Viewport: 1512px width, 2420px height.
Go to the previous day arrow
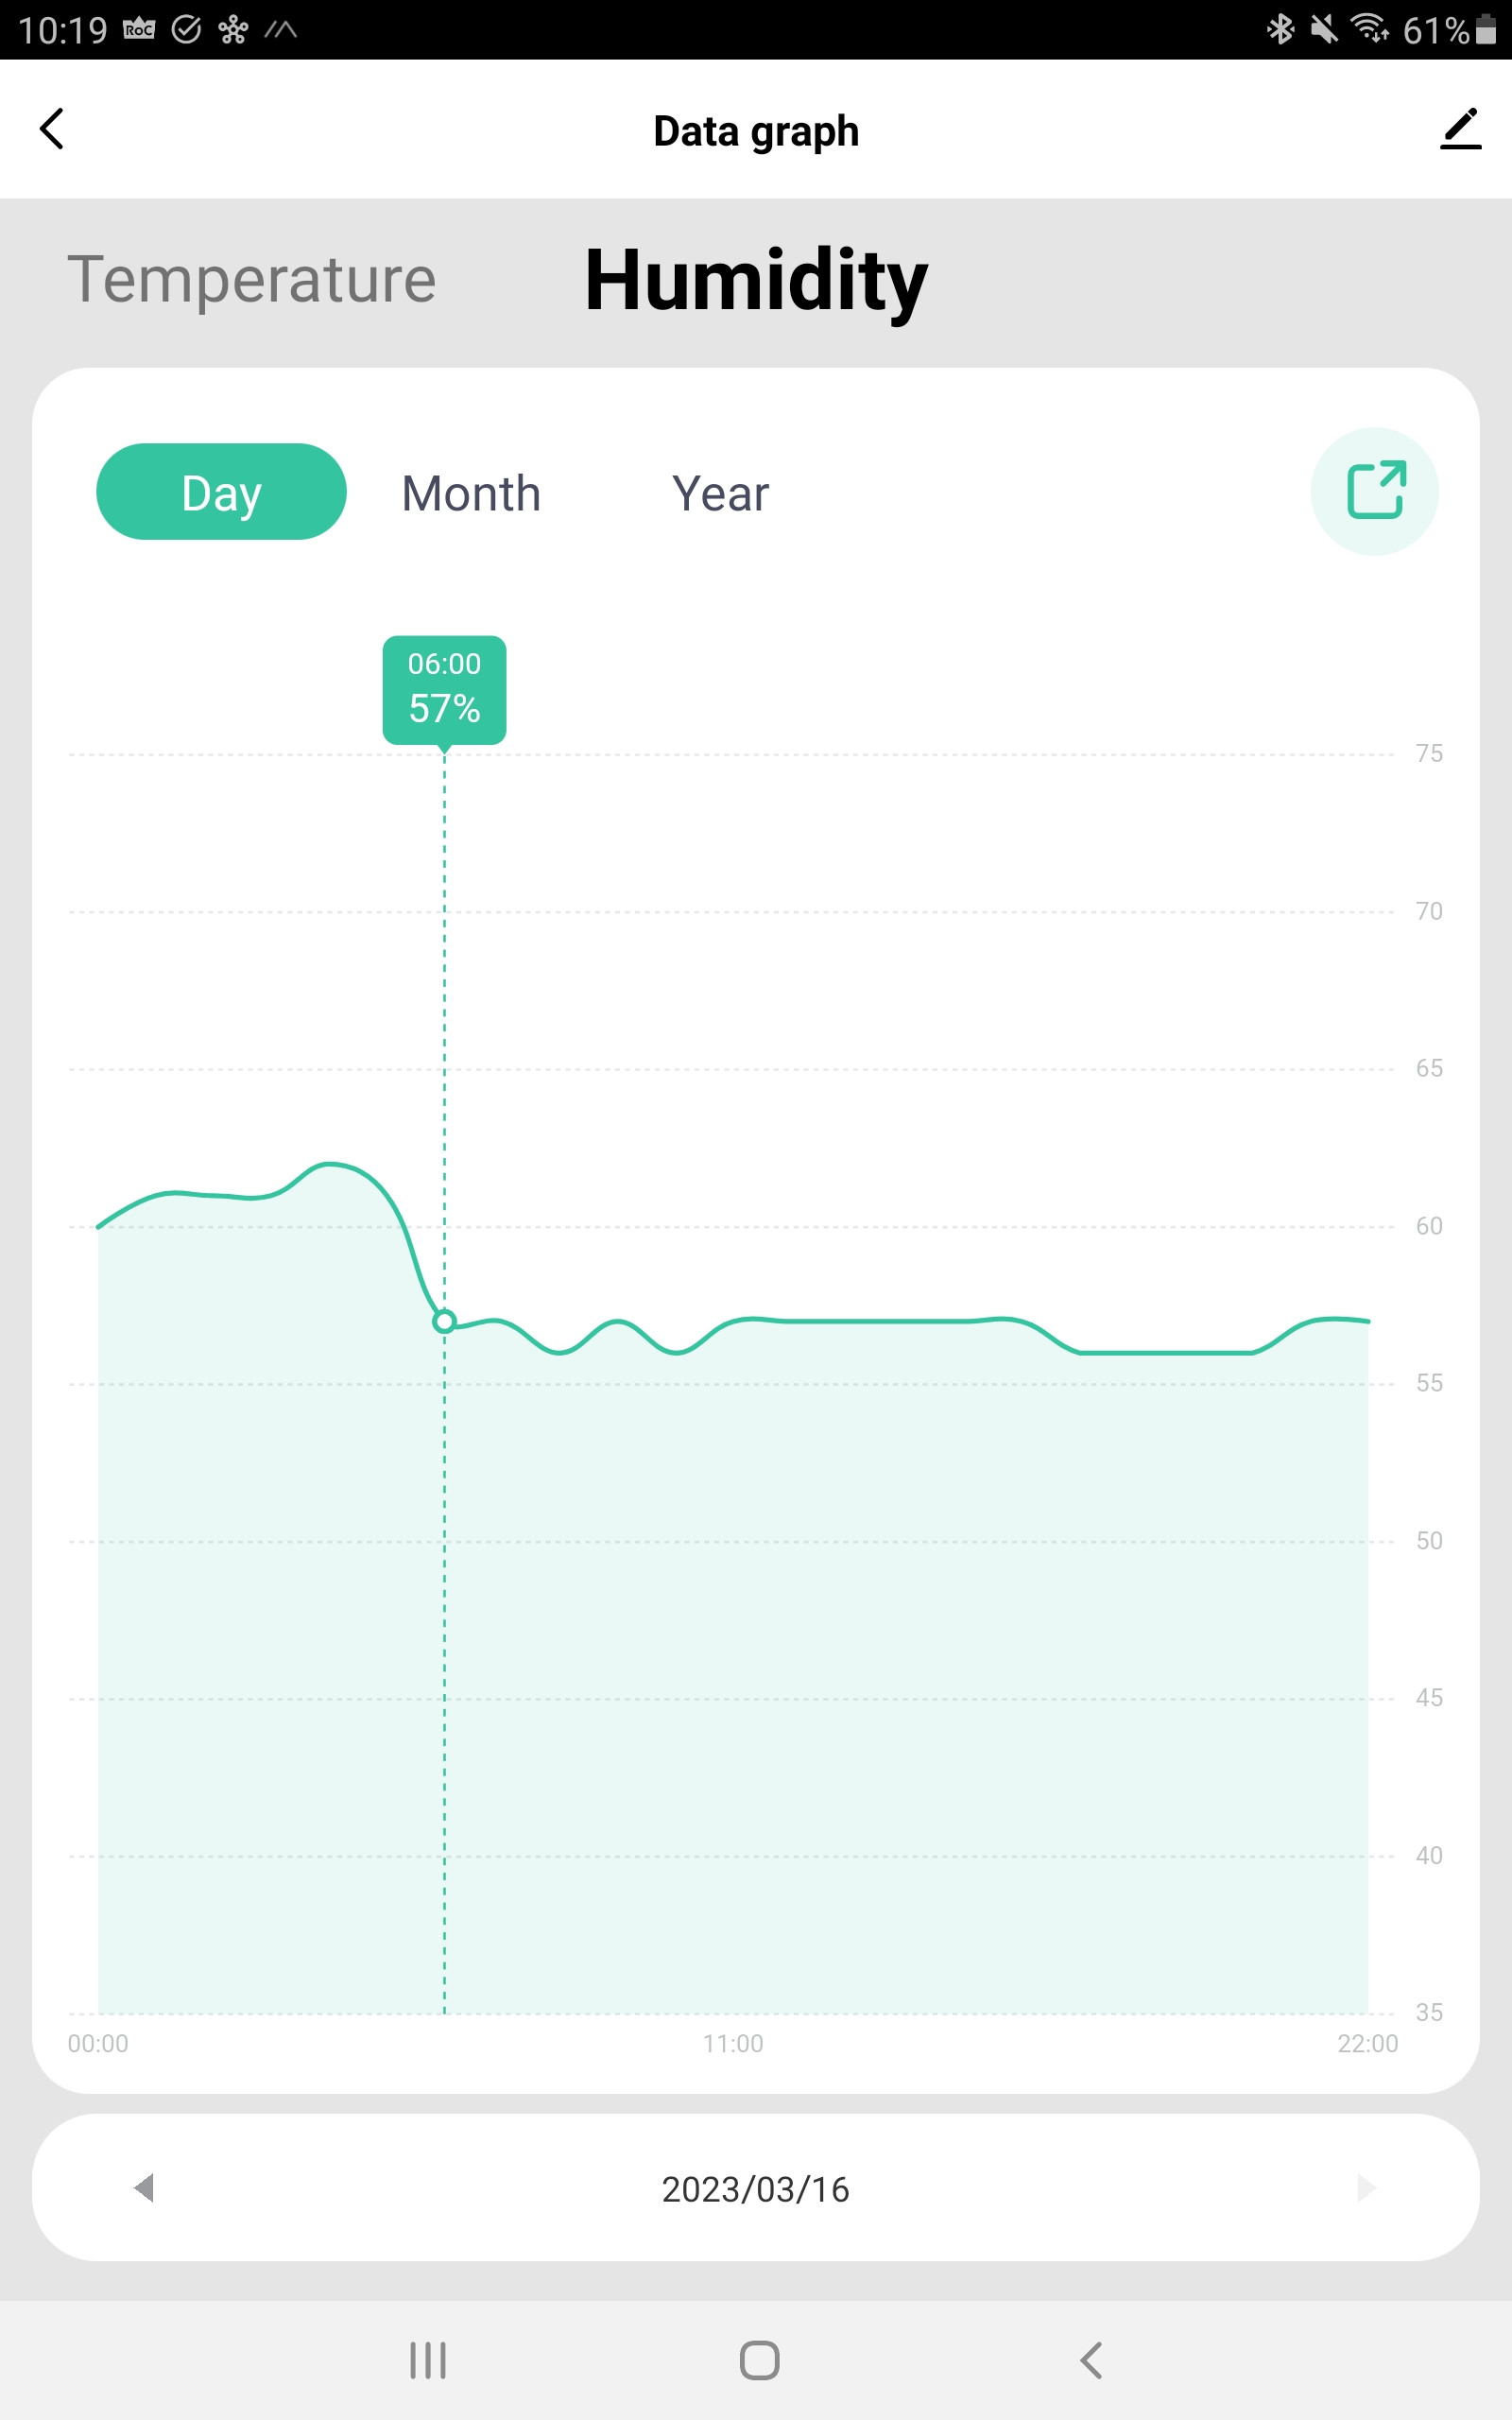(x=144, y=2187)
